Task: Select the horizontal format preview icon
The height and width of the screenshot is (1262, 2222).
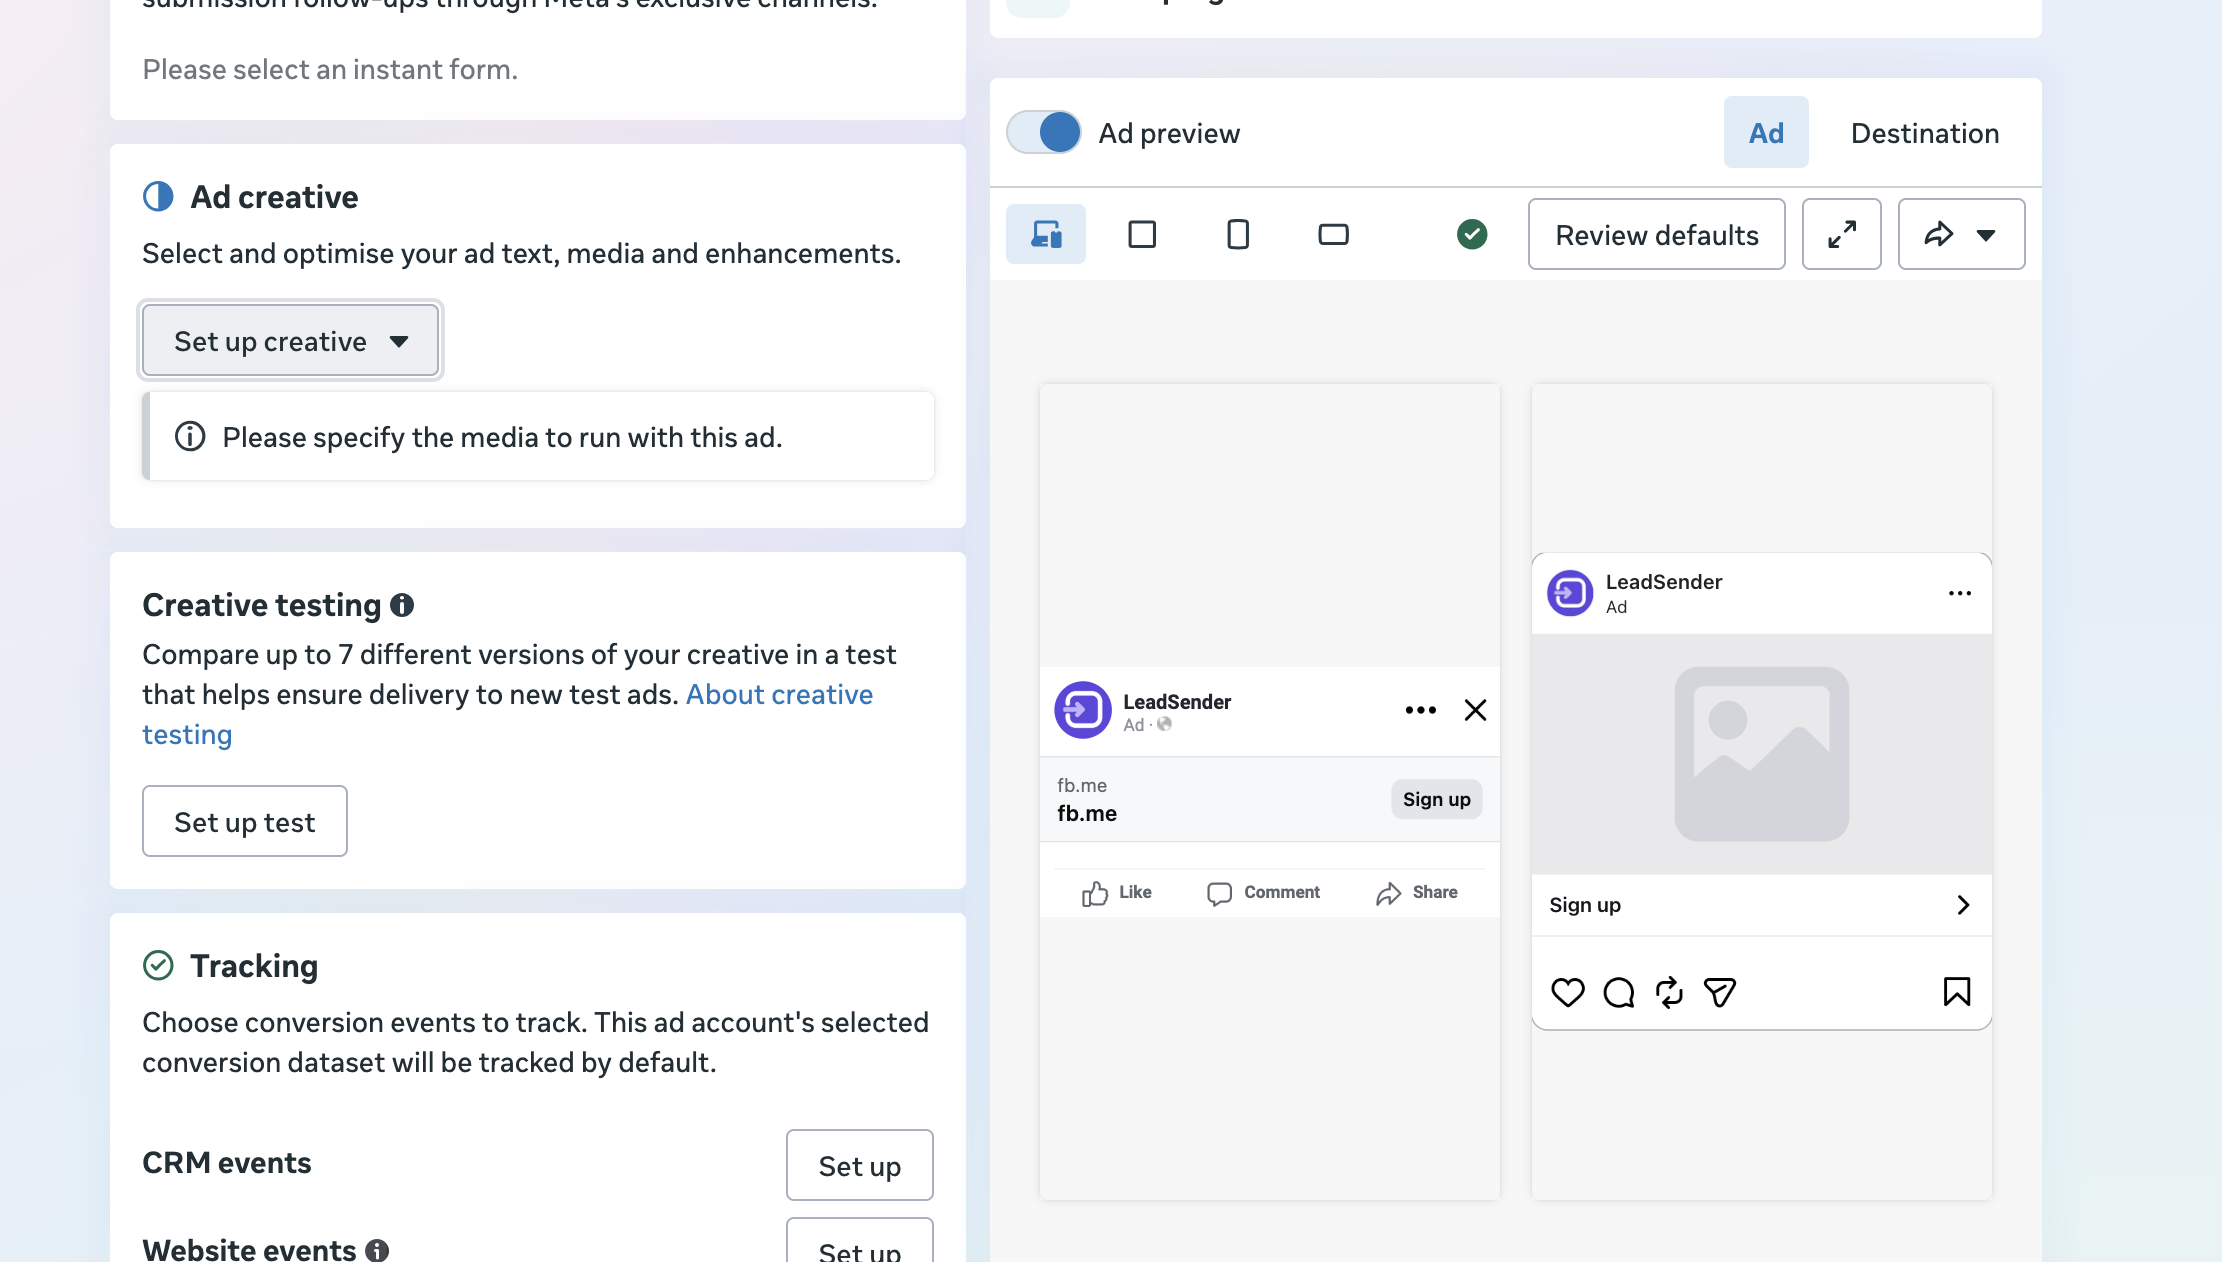Action: pos(1334,234)
